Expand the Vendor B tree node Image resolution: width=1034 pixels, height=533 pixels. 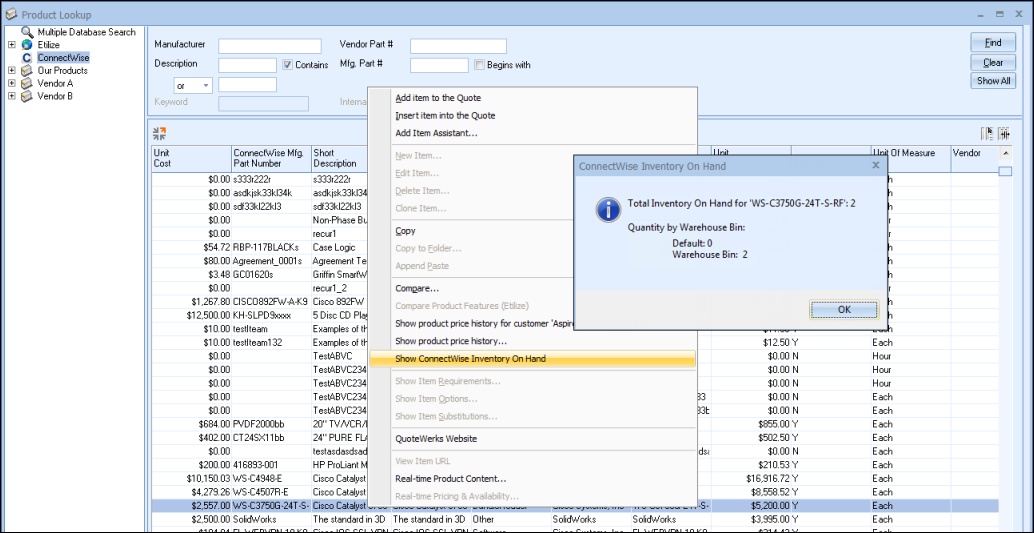[x=12, y=97]
